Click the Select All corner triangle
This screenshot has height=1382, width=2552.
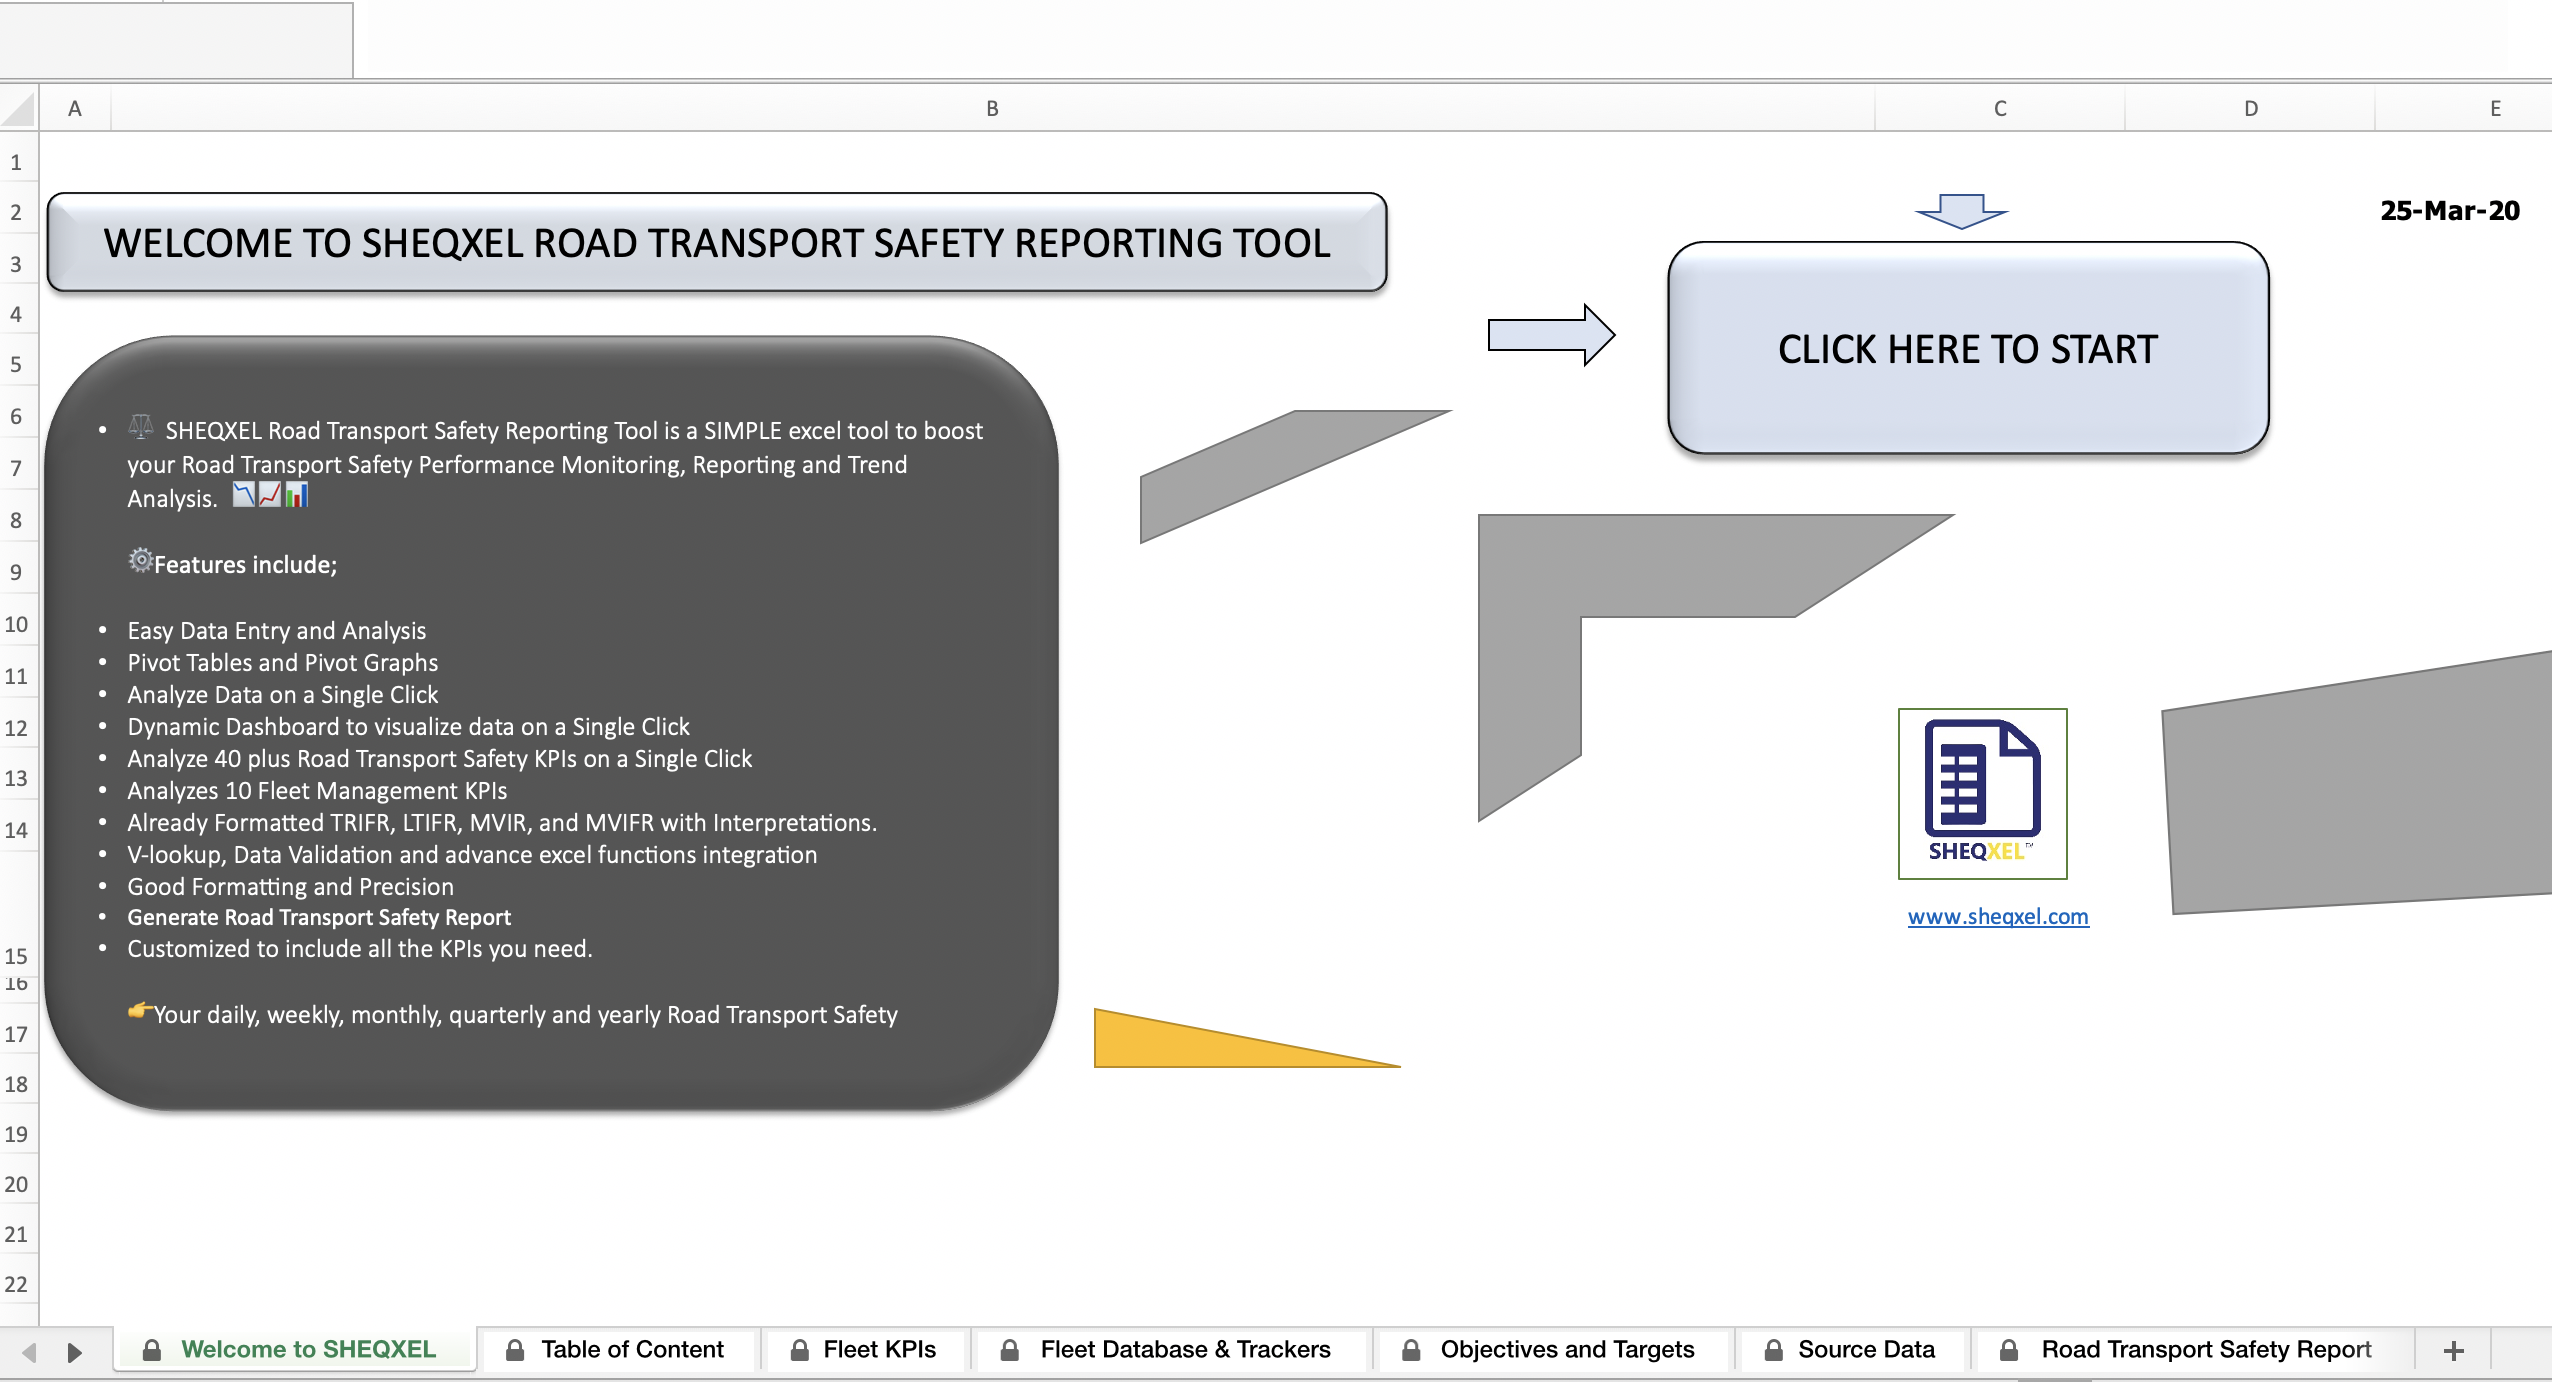(18, 108)
